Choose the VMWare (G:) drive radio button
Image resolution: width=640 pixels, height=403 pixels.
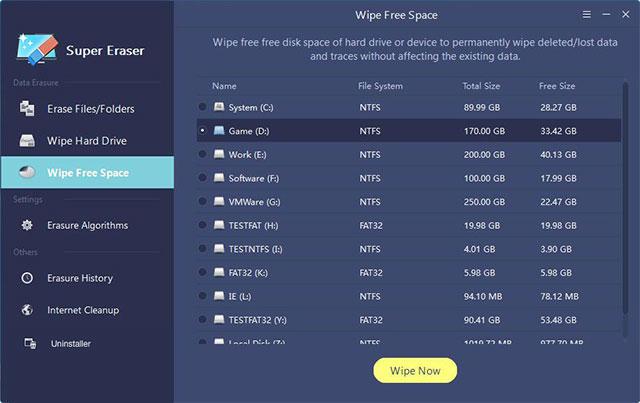tap(203, 201)
